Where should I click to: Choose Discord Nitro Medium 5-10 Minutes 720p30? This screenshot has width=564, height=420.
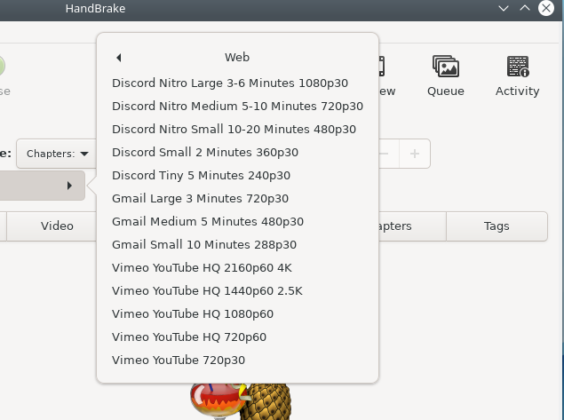pyautogui.click(x=237, y=106)
